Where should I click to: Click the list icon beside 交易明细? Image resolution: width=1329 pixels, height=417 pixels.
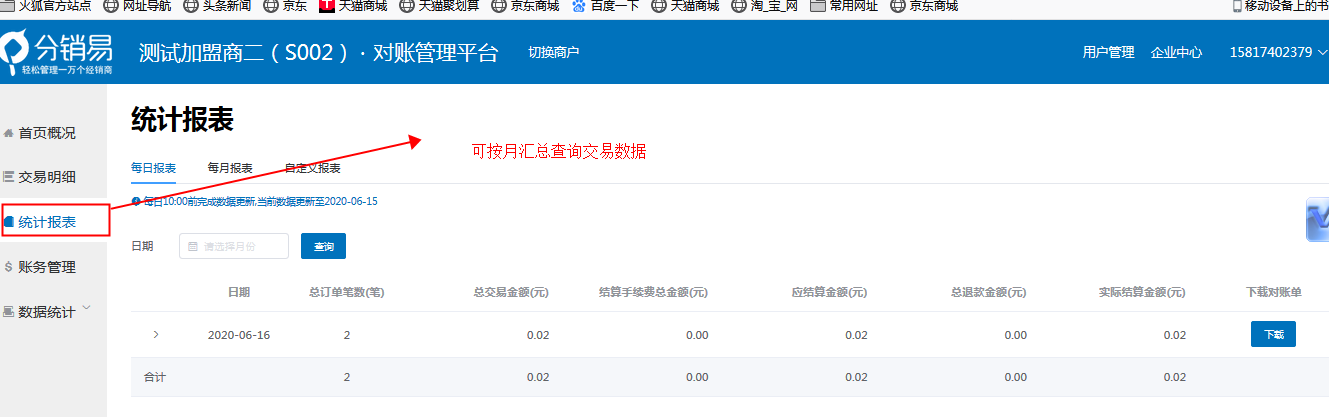(x=9, y=178)
